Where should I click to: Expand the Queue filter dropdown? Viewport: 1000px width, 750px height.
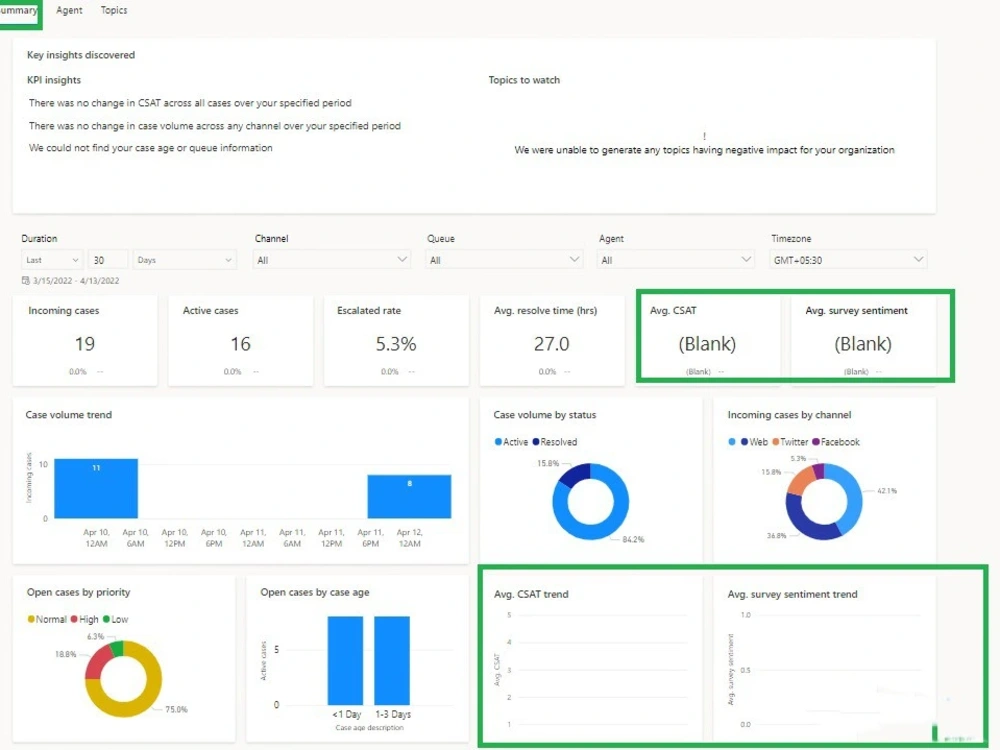504,260
